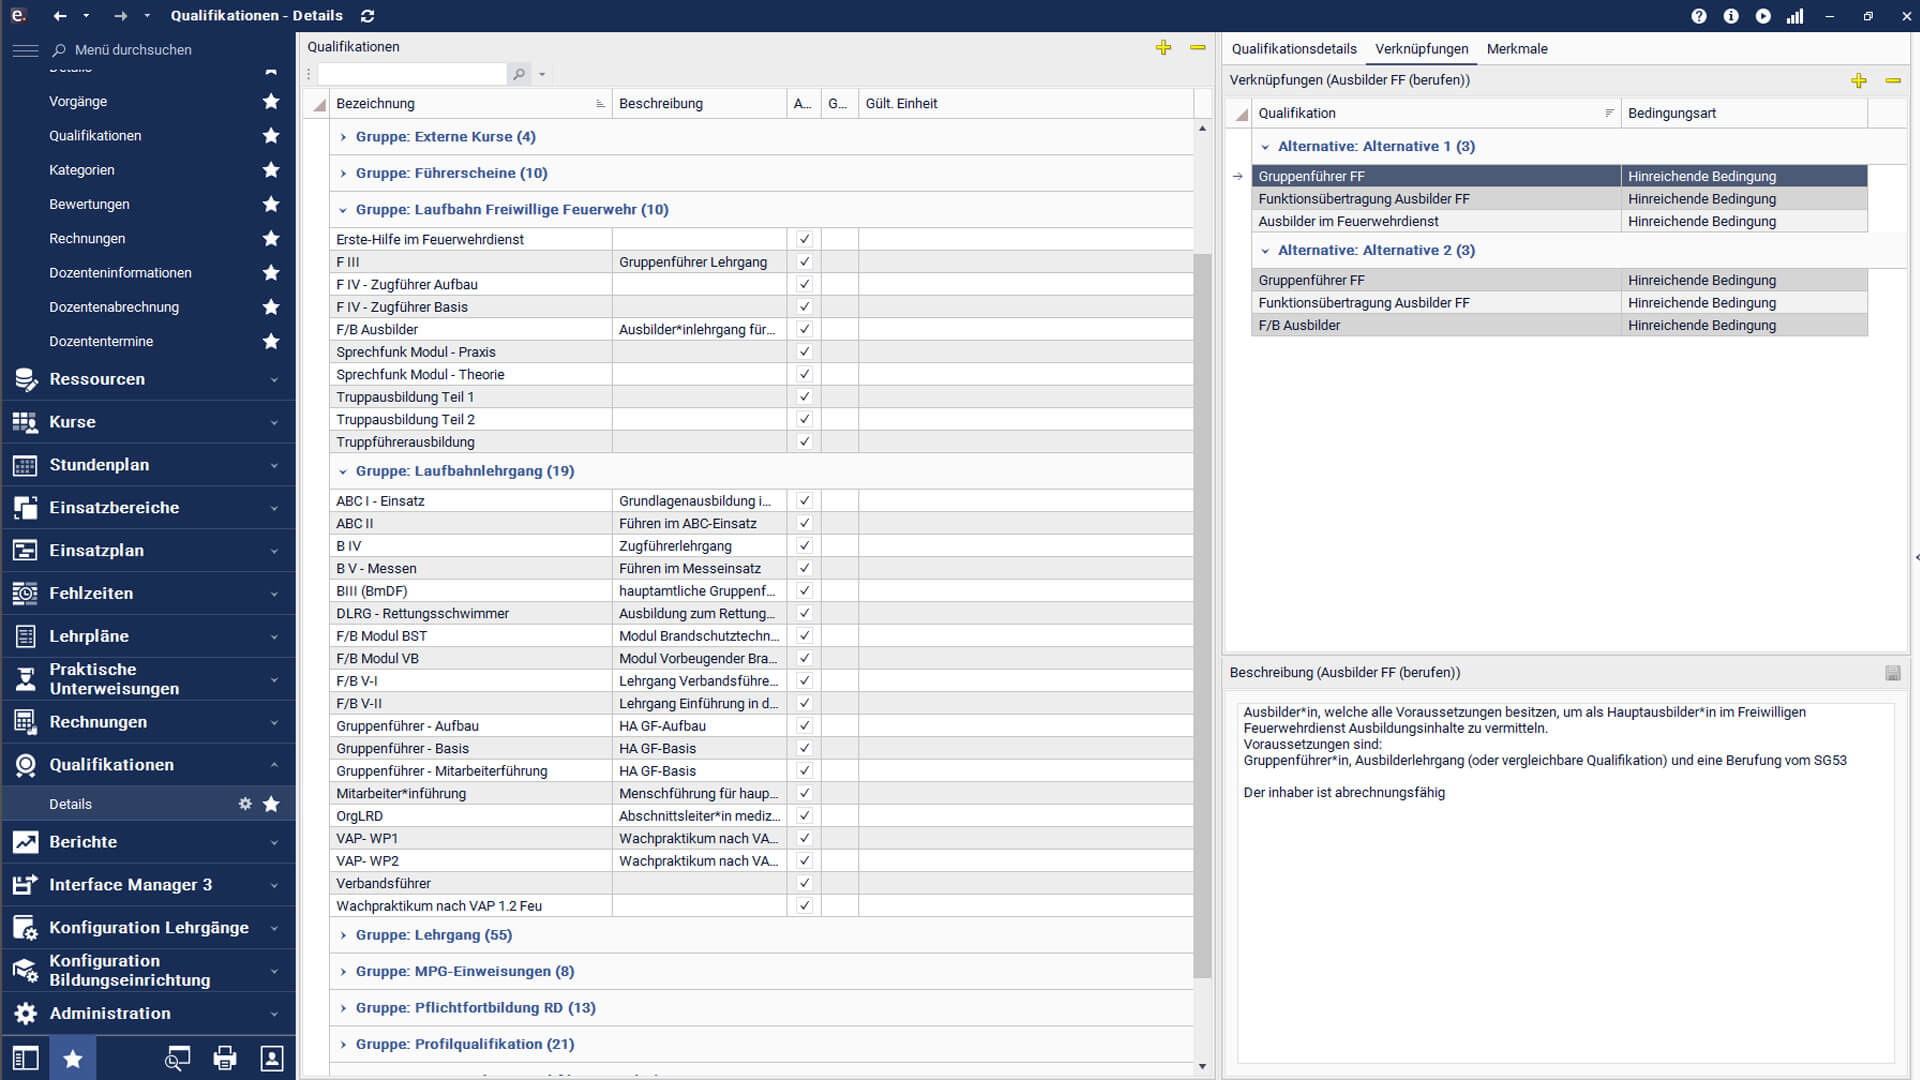Open Bewertungen in sidebar
The height and width of the screenshot is (1080, 1920).
pos(89,204)
